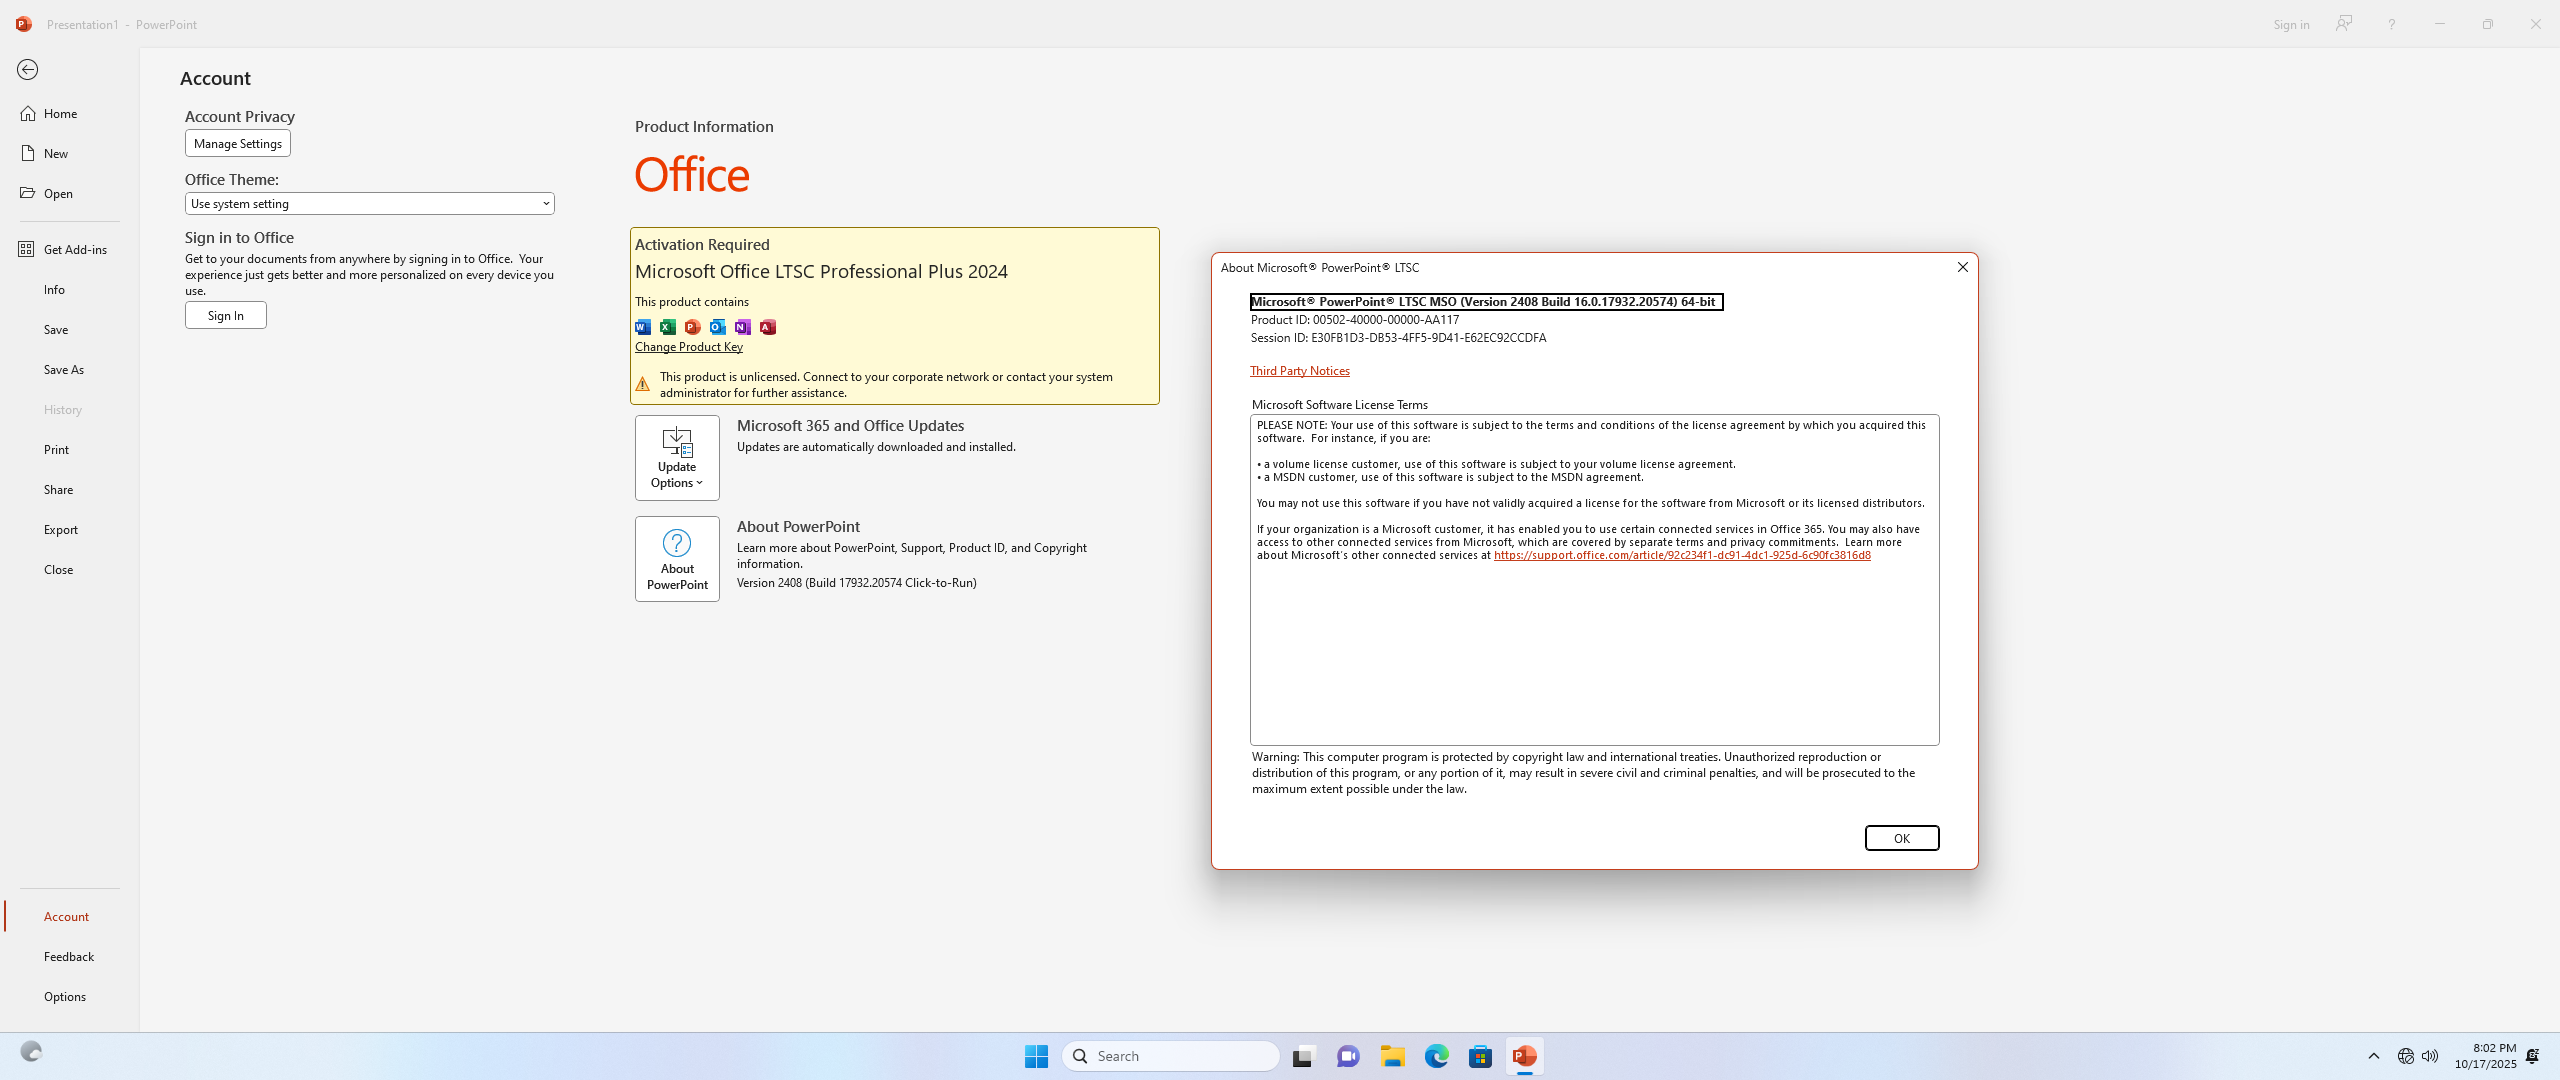Open the Third Party Notices link
Viewport: 2560px width, 1080px height.
[1299, 371]
